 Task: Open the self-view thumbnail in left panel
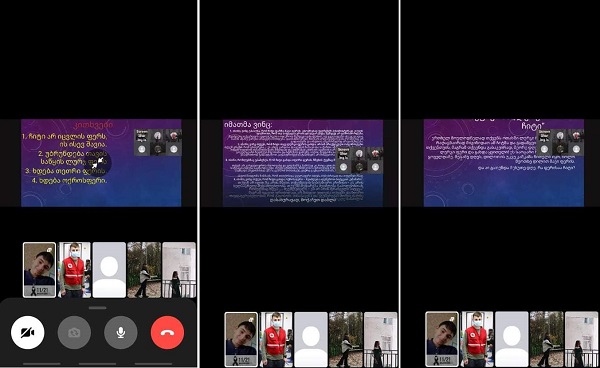(39, 270)
